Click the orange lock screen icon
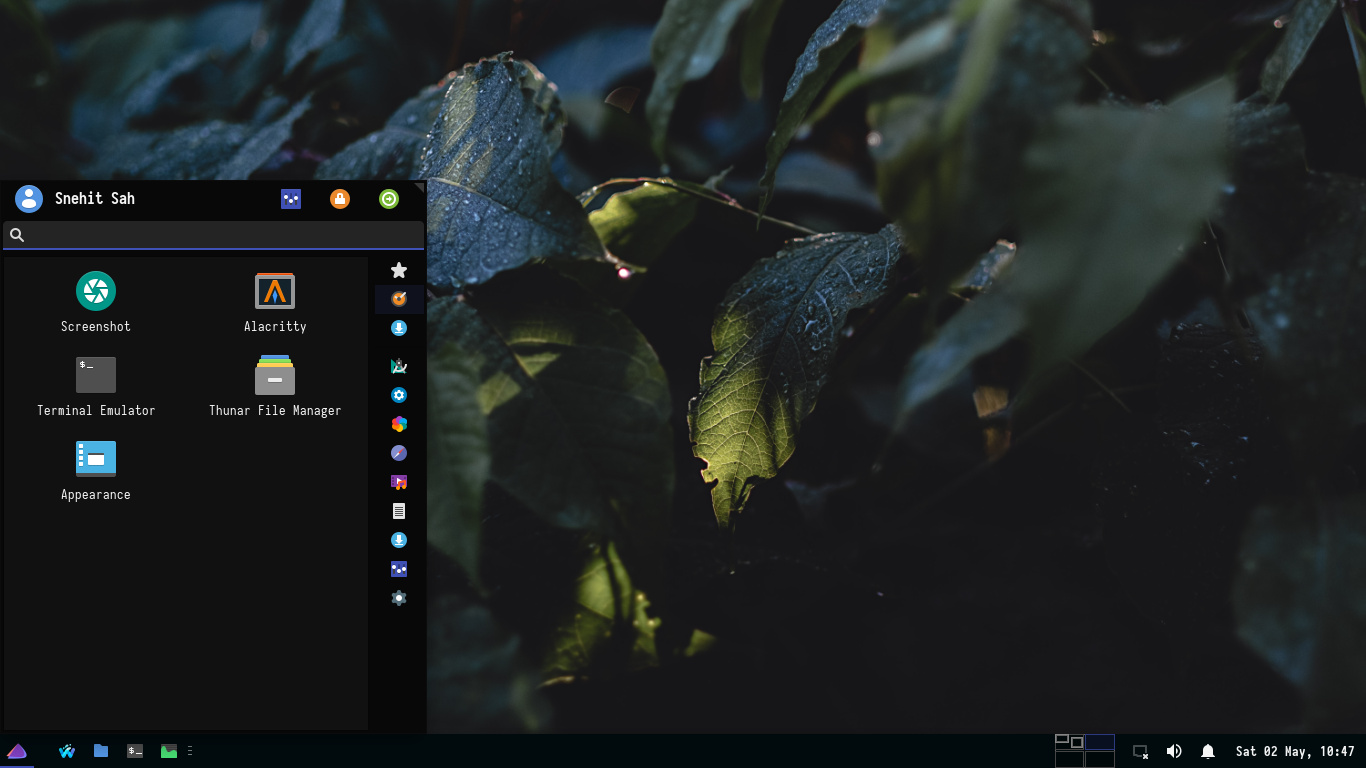The height and width of the screenshot is (768, 1366). (x=340, y=199)
